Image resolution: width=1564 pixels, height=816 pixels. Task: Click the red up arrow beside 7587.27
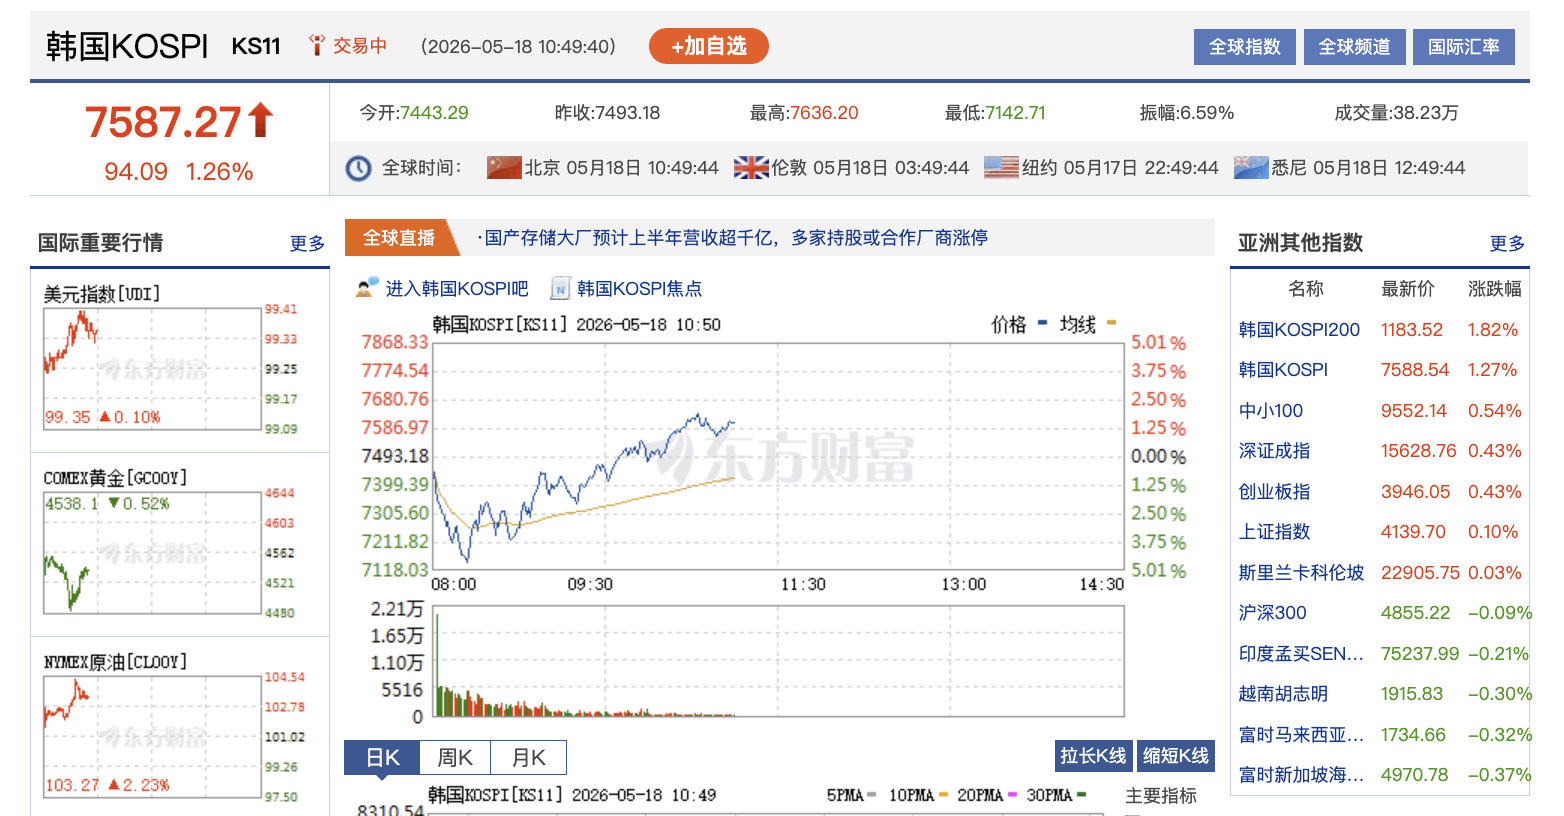(261, 120)
